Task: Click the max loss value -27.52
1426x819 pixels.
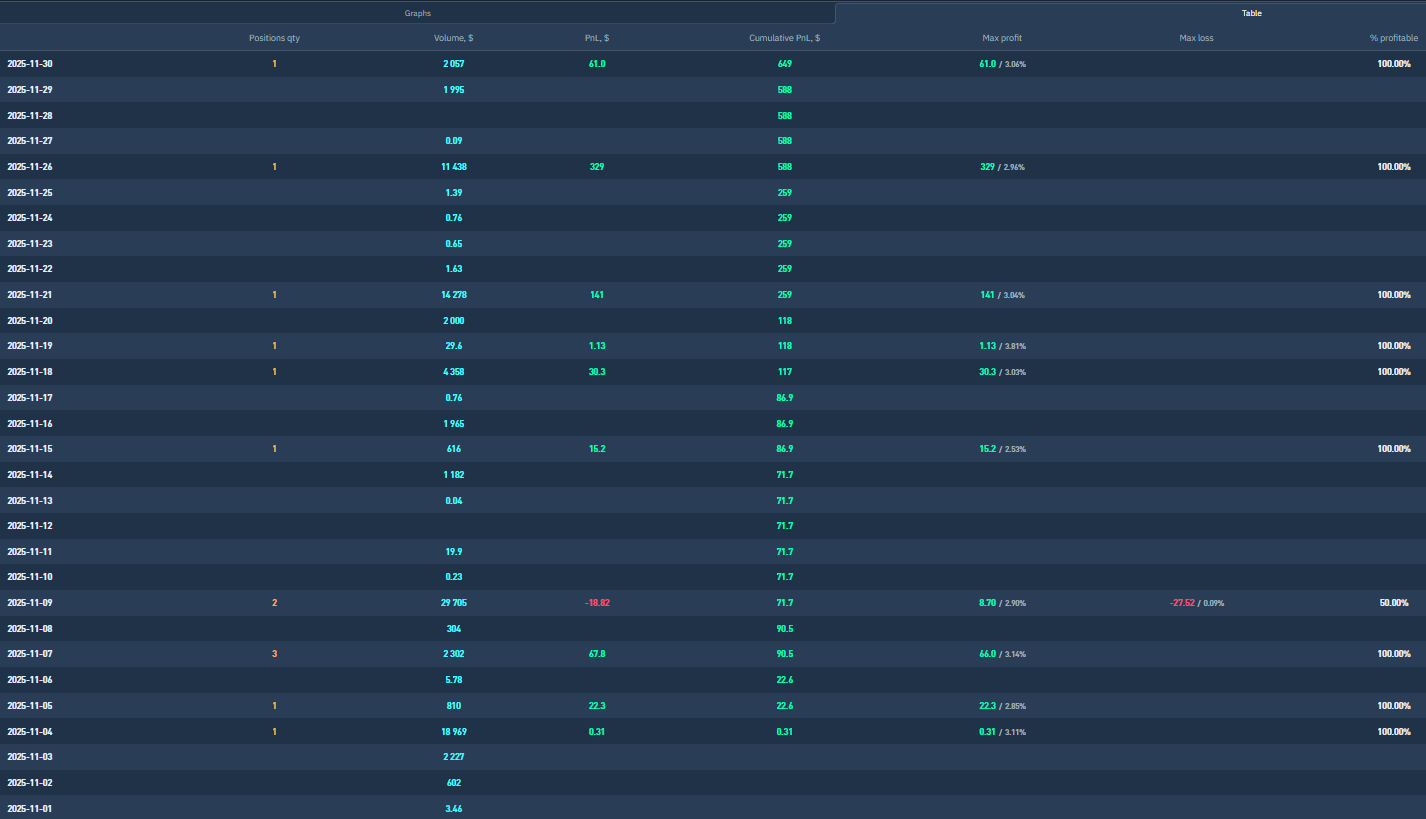Action: pyautogui.click(x=1181, y=603)
